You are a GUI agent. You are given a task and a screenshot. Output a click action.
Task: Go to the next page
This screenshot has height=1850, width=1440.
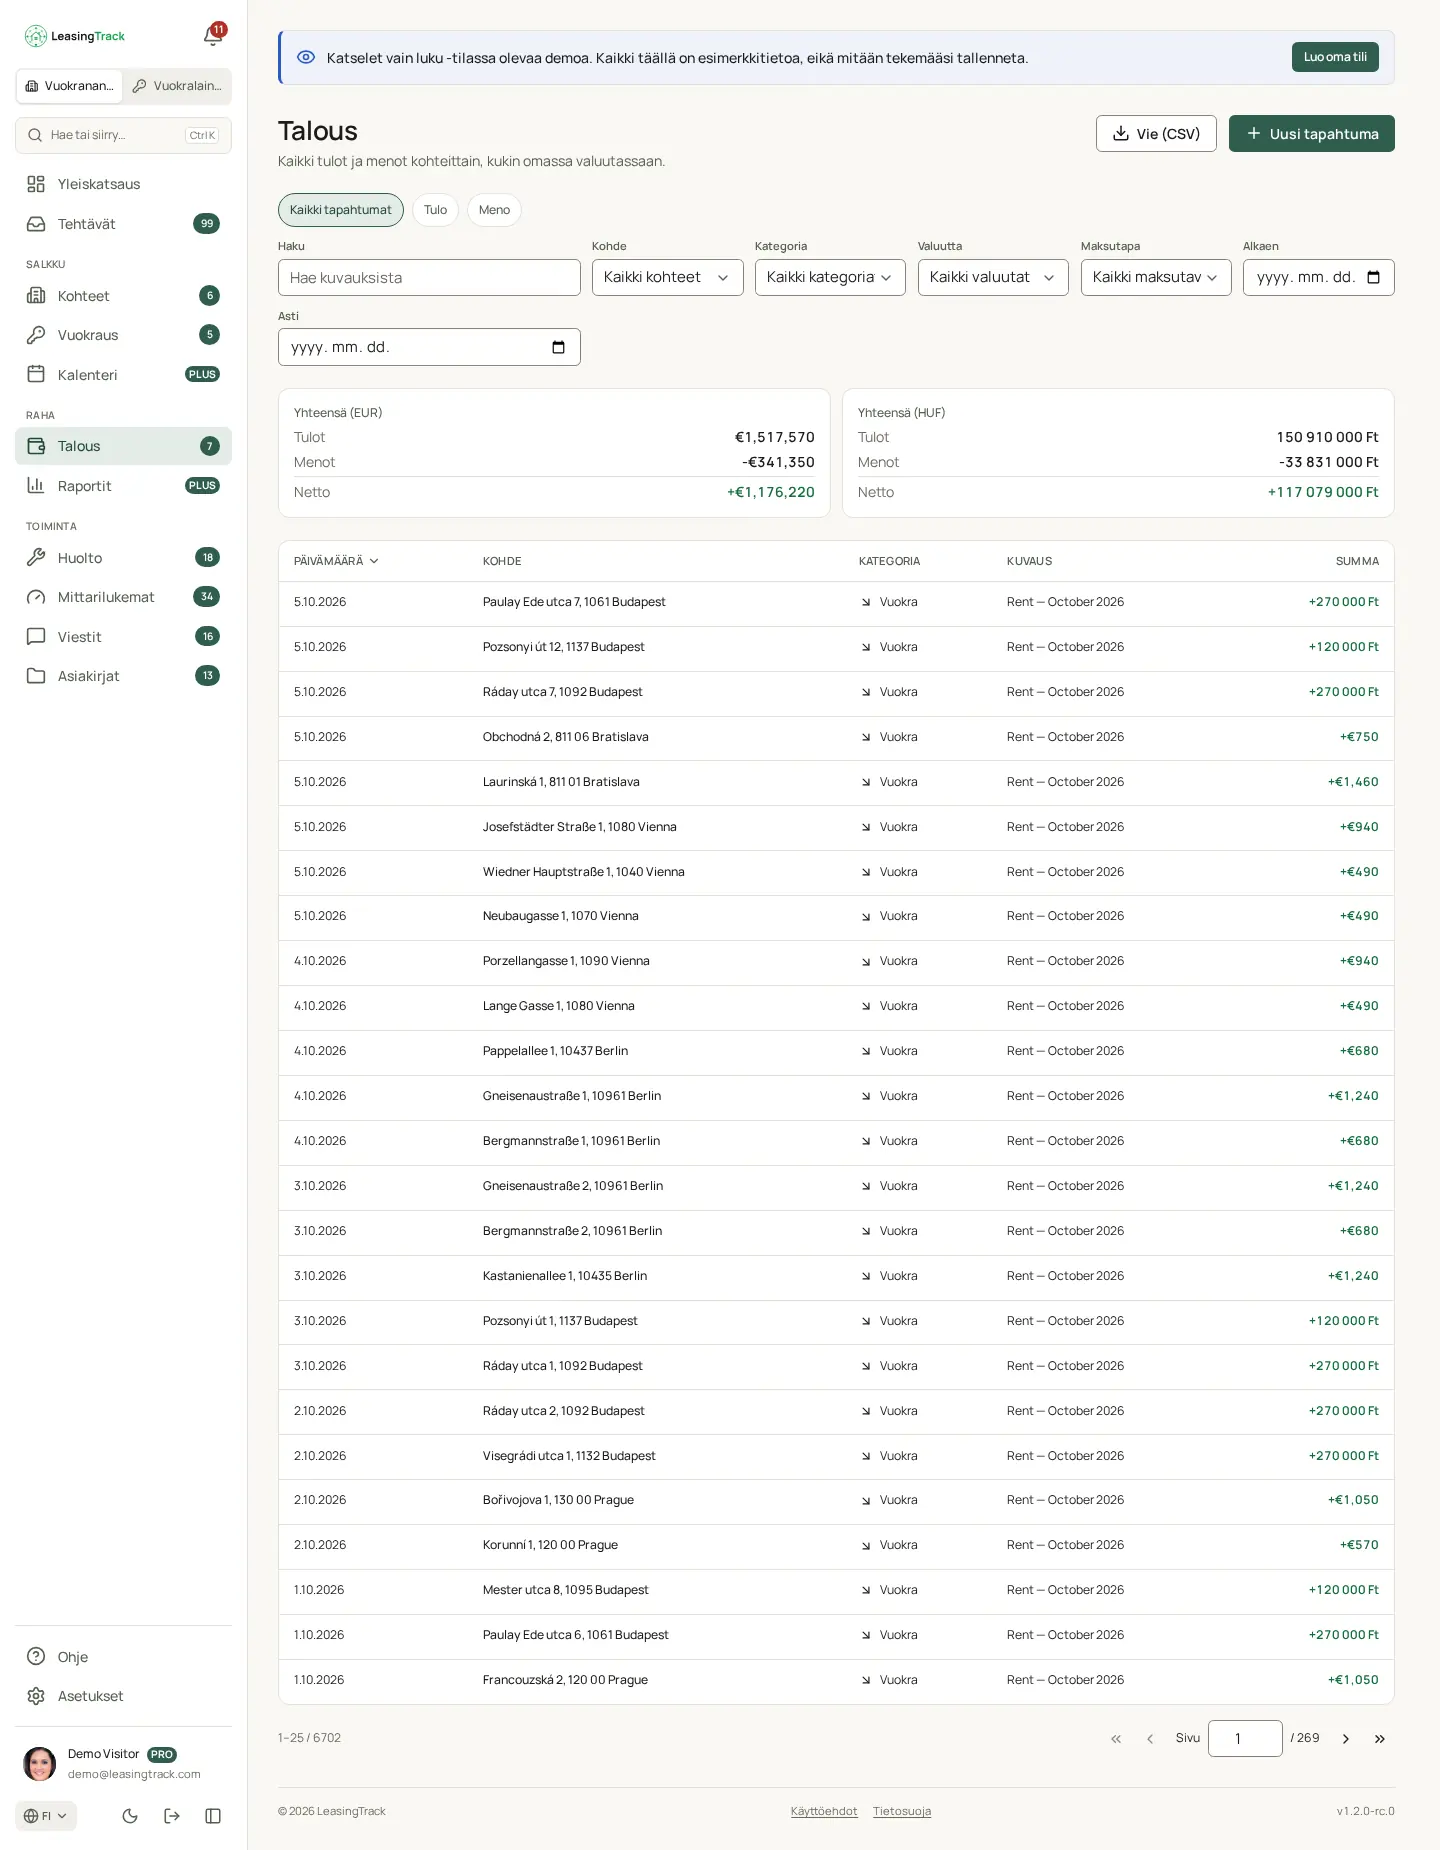pyautogui.click(x=1346, y=1739)
